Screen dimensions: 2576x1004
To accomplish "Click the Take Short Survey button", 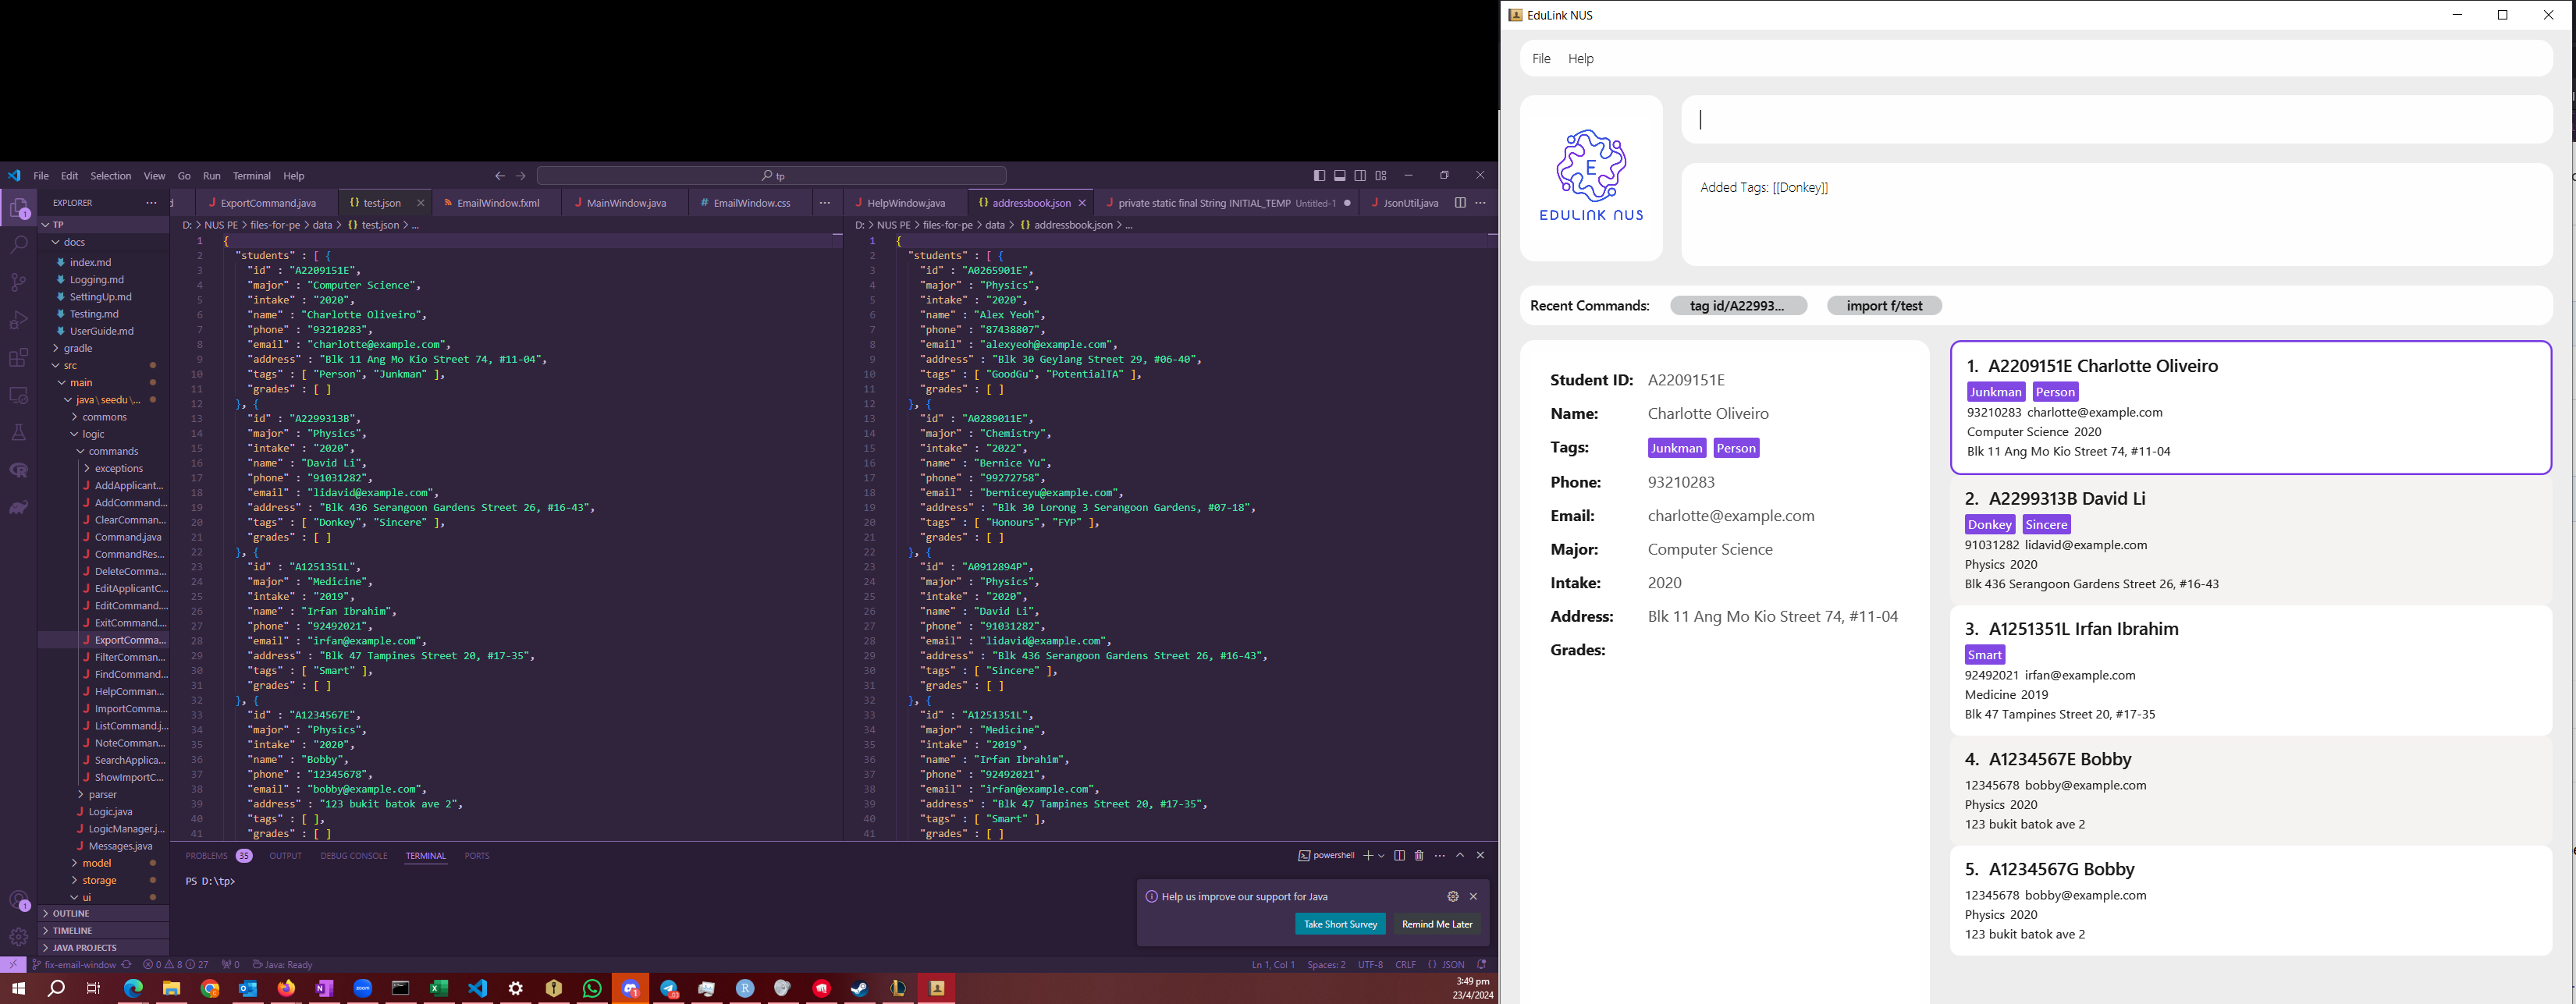I will point(1340,925).
